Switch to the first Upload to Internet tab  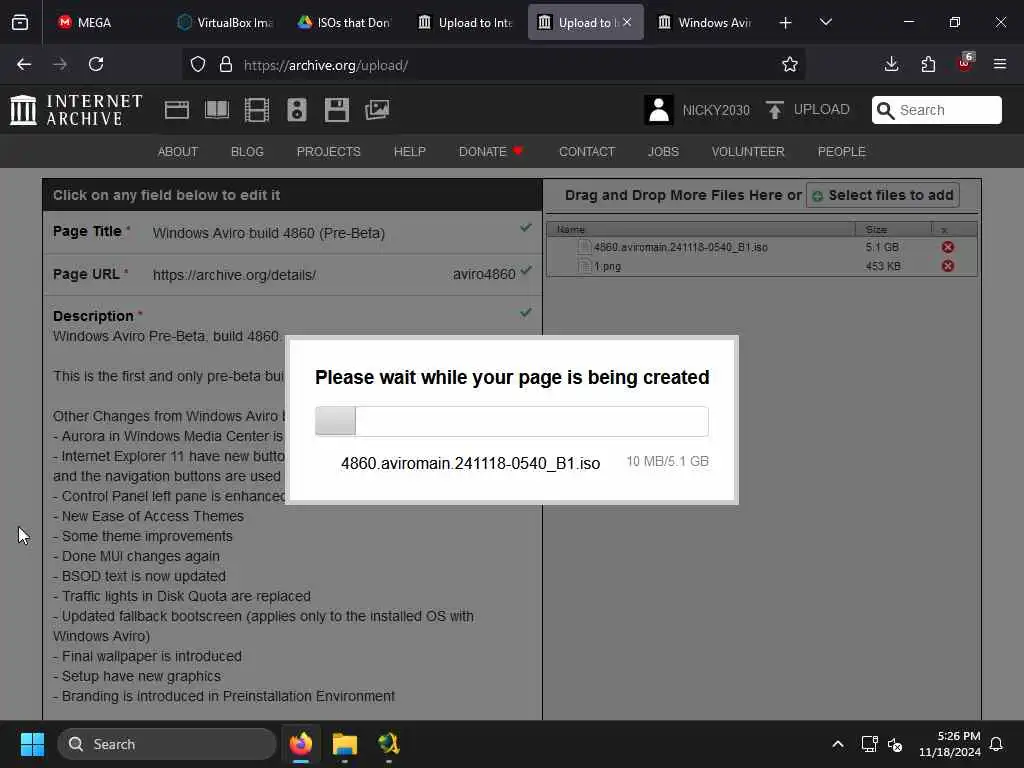(465, 22)
